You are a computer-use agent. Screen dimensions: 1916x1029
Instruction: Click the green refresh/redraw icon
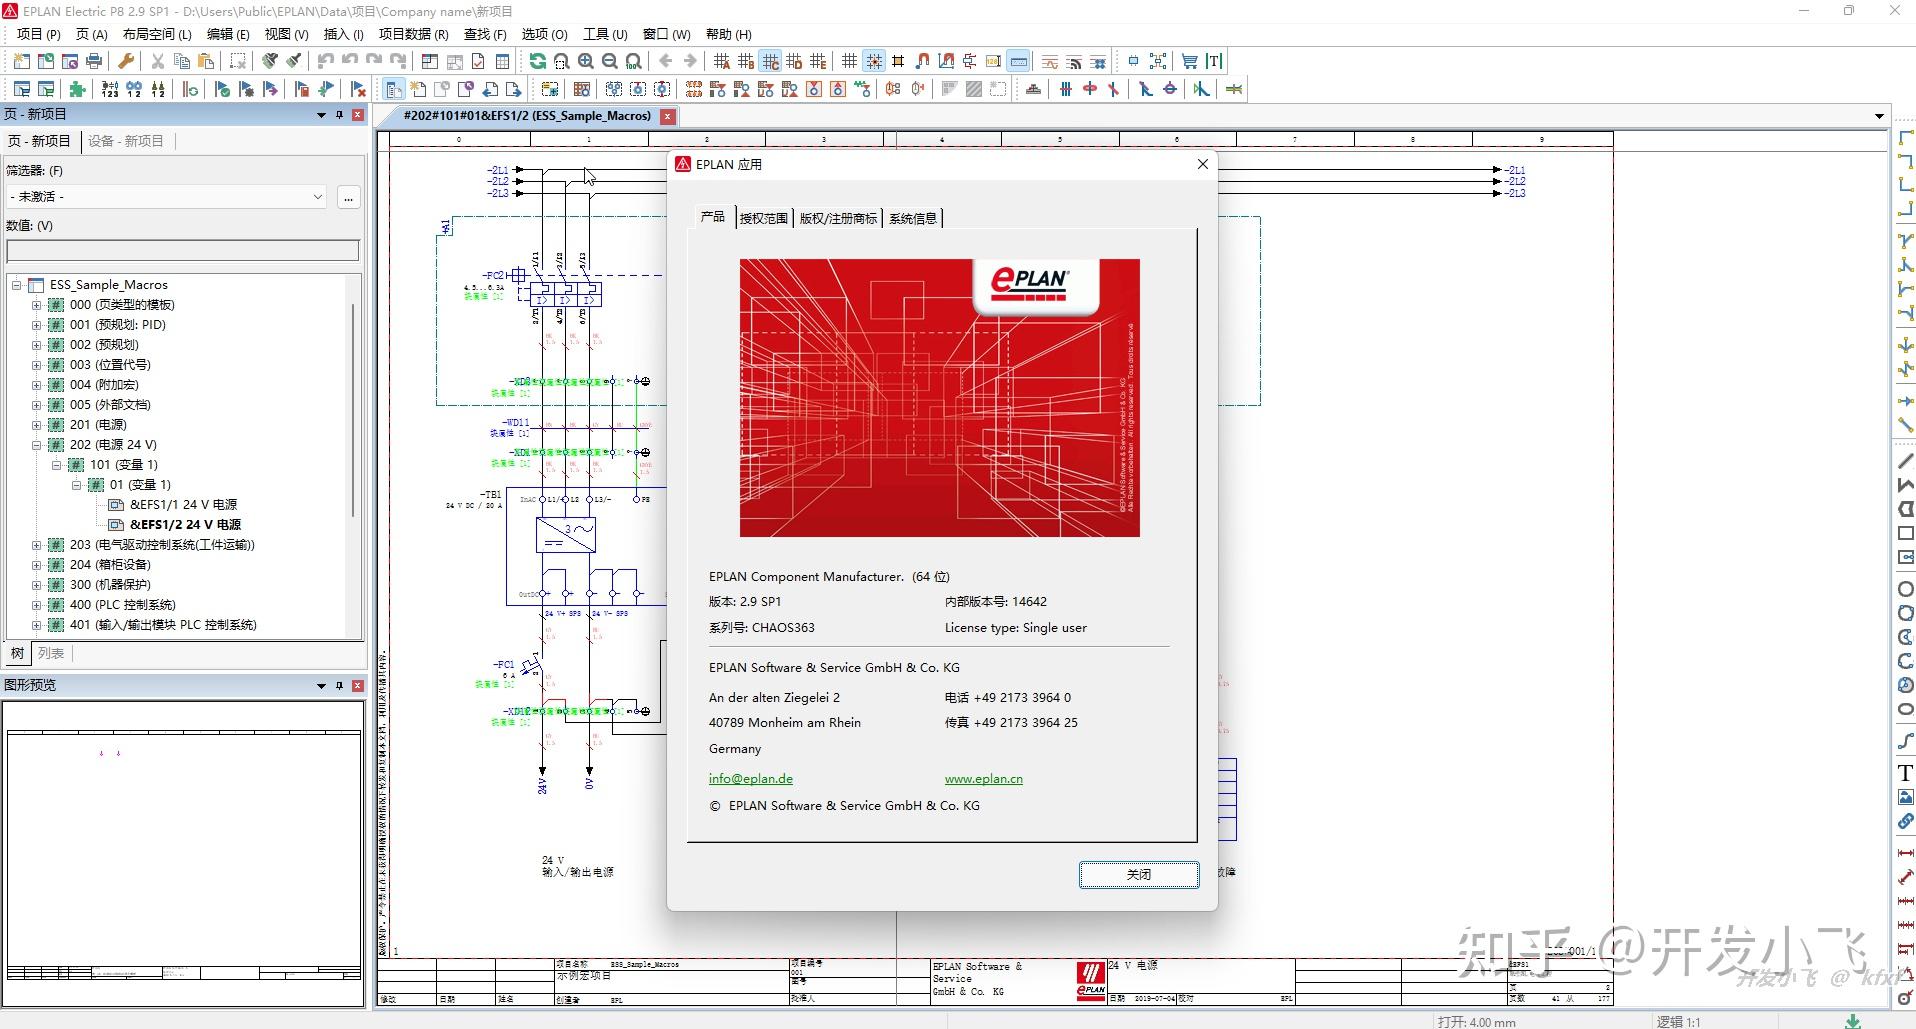538,62
